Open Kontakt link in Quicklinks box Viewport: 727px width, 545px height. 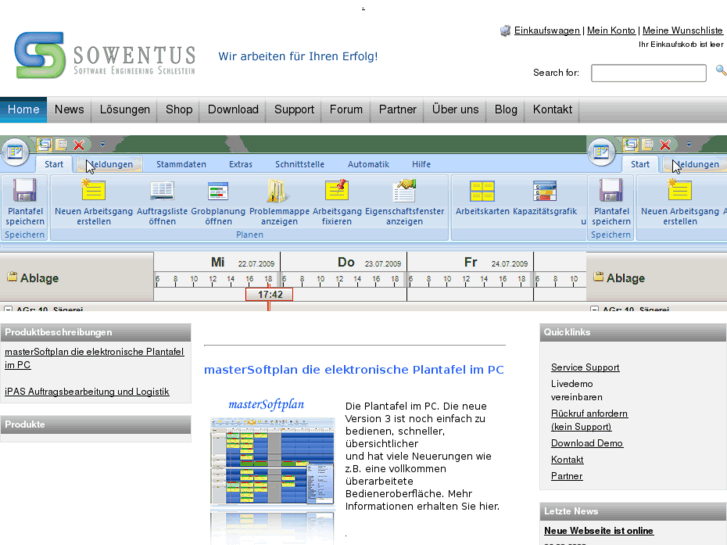tap(567, 460)
